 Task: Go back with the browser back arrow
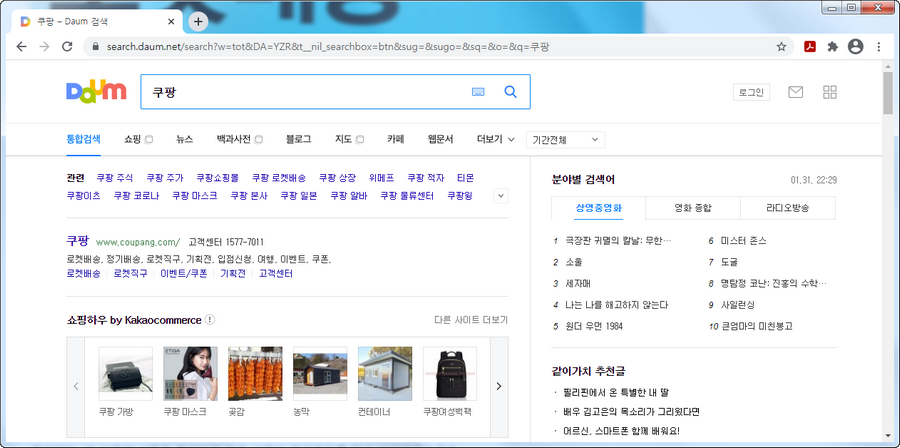coord(22,47)
